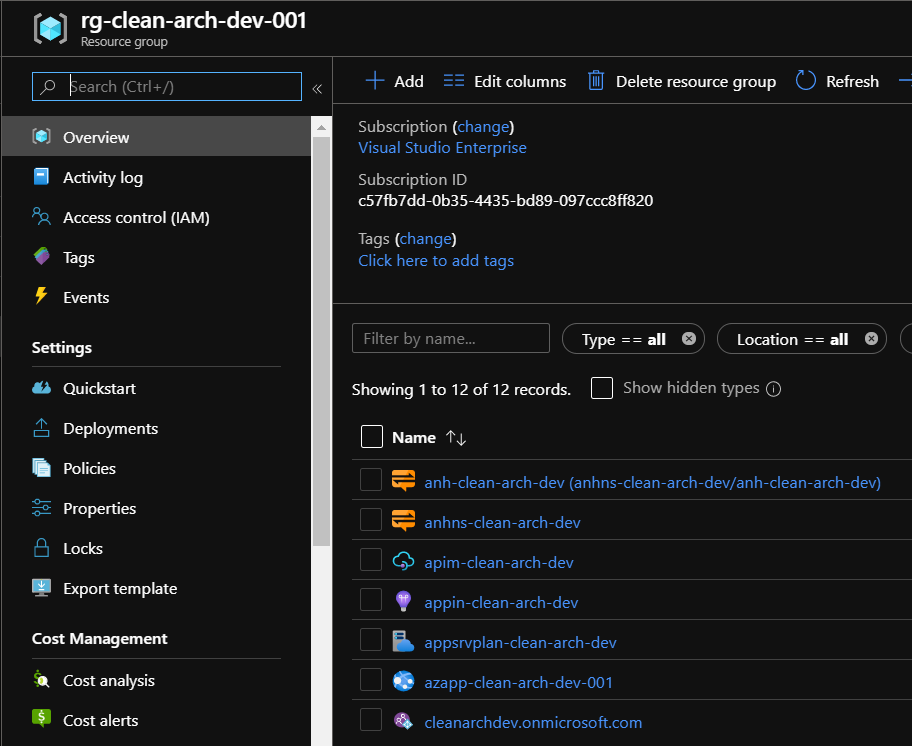Screen dimensions: 912x746
Task: Click the web app globe icon for azapp-clean-arch-dev-001
Action: click(403, 681)
